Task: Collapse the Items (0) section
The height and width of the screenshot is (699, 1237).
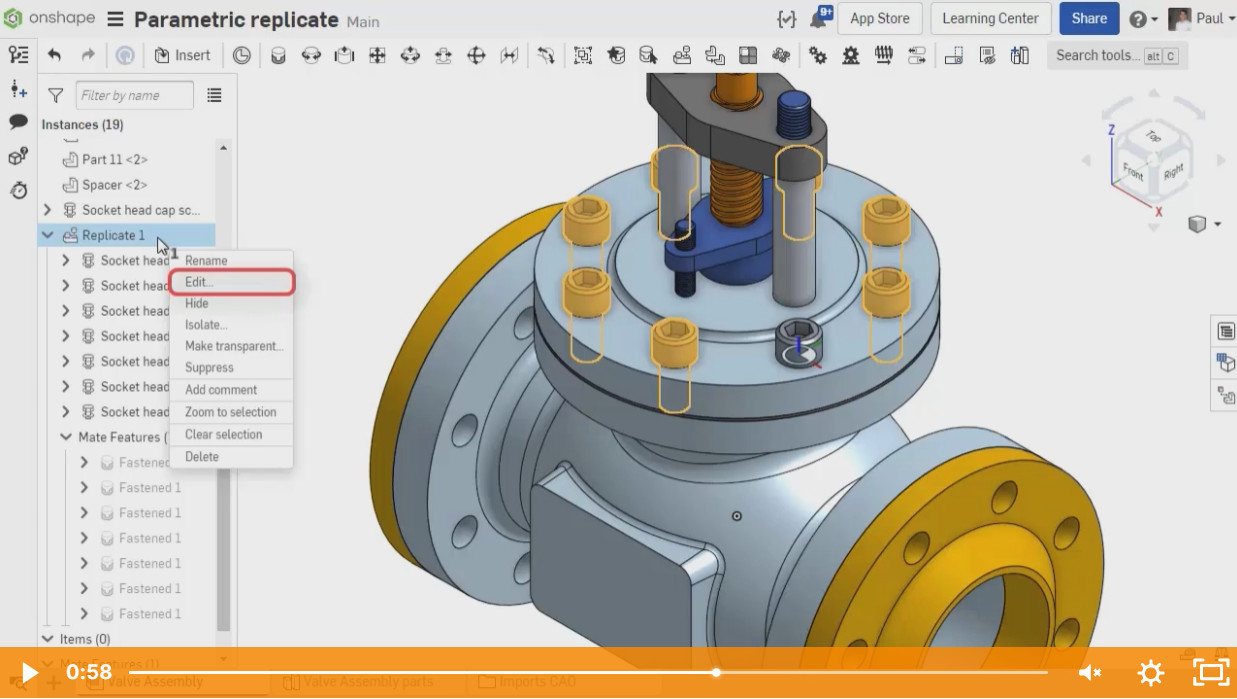Action: pos(47,639)
